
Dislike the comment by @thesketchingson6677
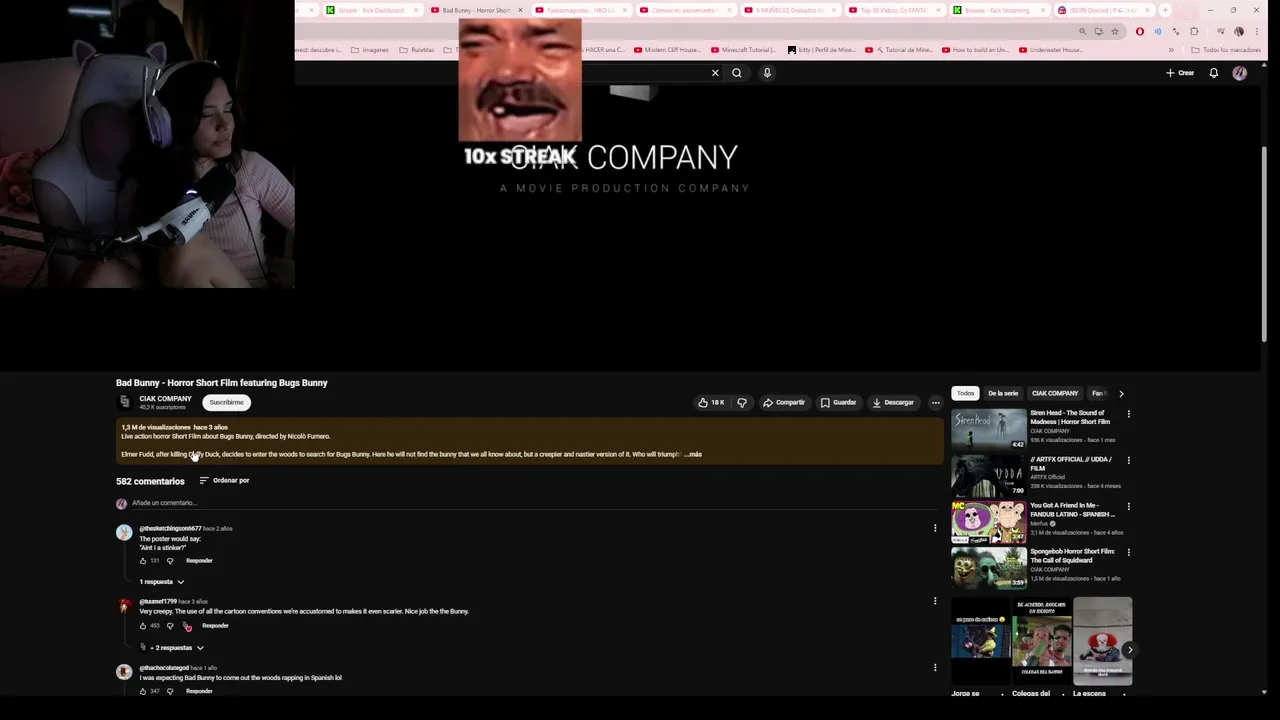coord(170,561)
